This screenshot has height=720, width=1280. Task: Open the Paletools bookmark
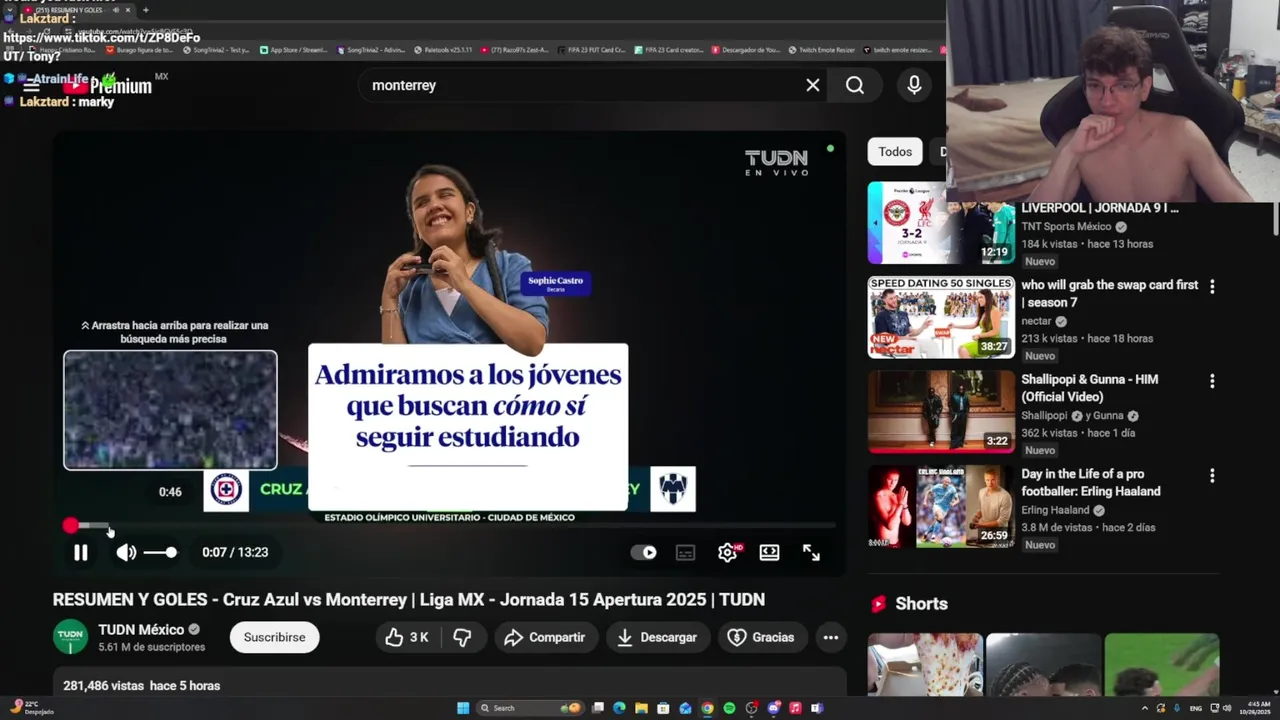pos(442,49)
